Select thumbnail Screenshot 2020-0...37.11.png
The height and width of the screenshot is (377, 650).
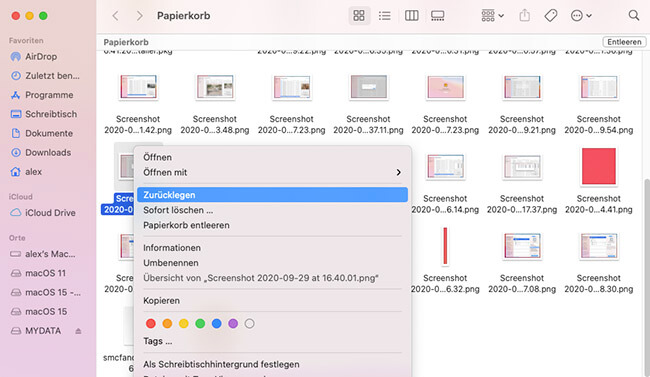[x=369, y=87]
